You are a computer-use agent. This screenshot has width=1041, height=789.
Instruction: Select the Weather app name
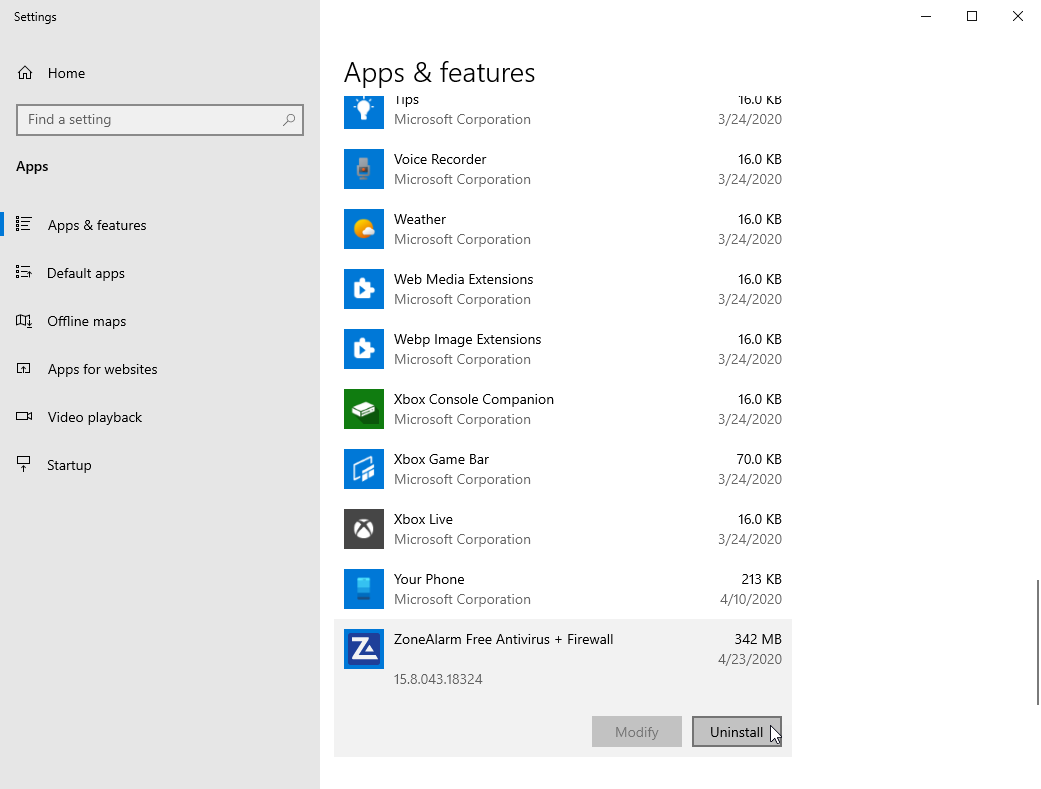pos(420,219)
